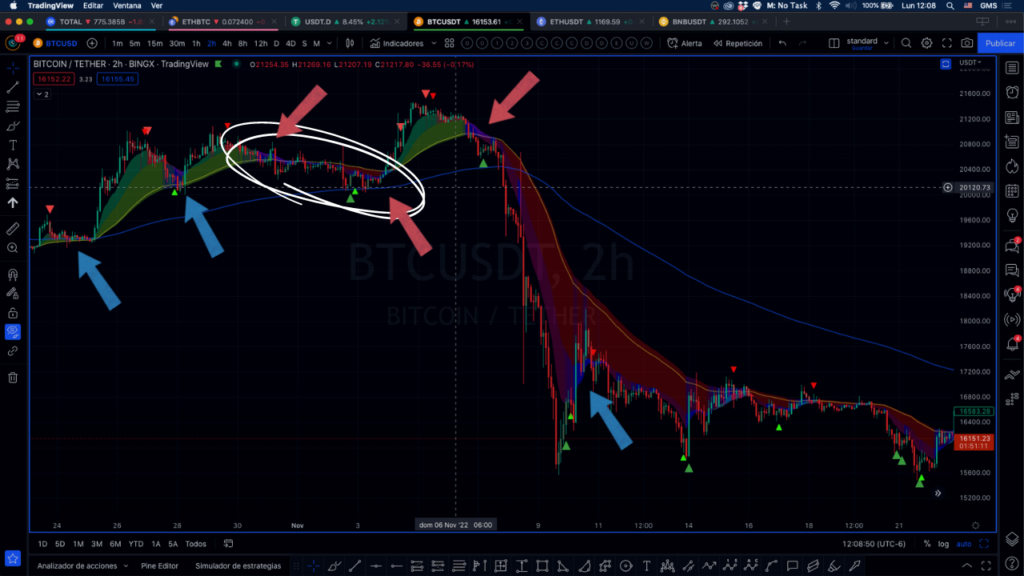Toggle stay in drawing mode pencil-lock
The width and height of the screenshot is (1024, 576).
(12, 294)
